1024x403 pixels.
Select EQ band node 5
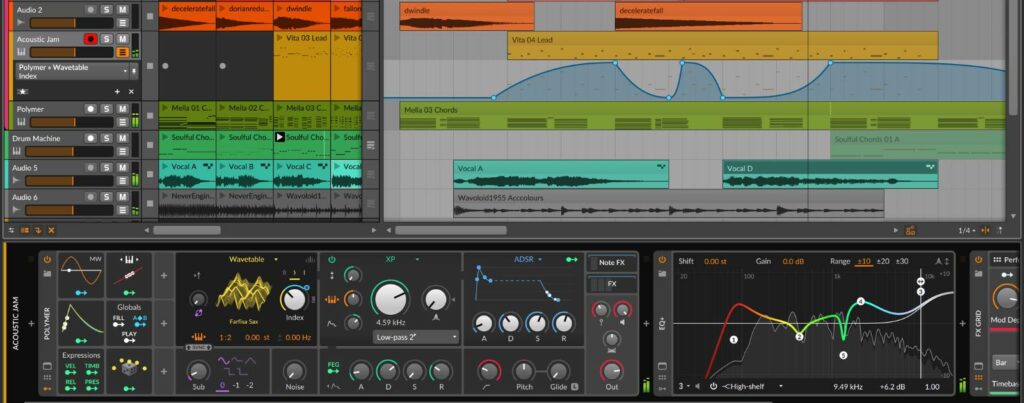(843, 355)
